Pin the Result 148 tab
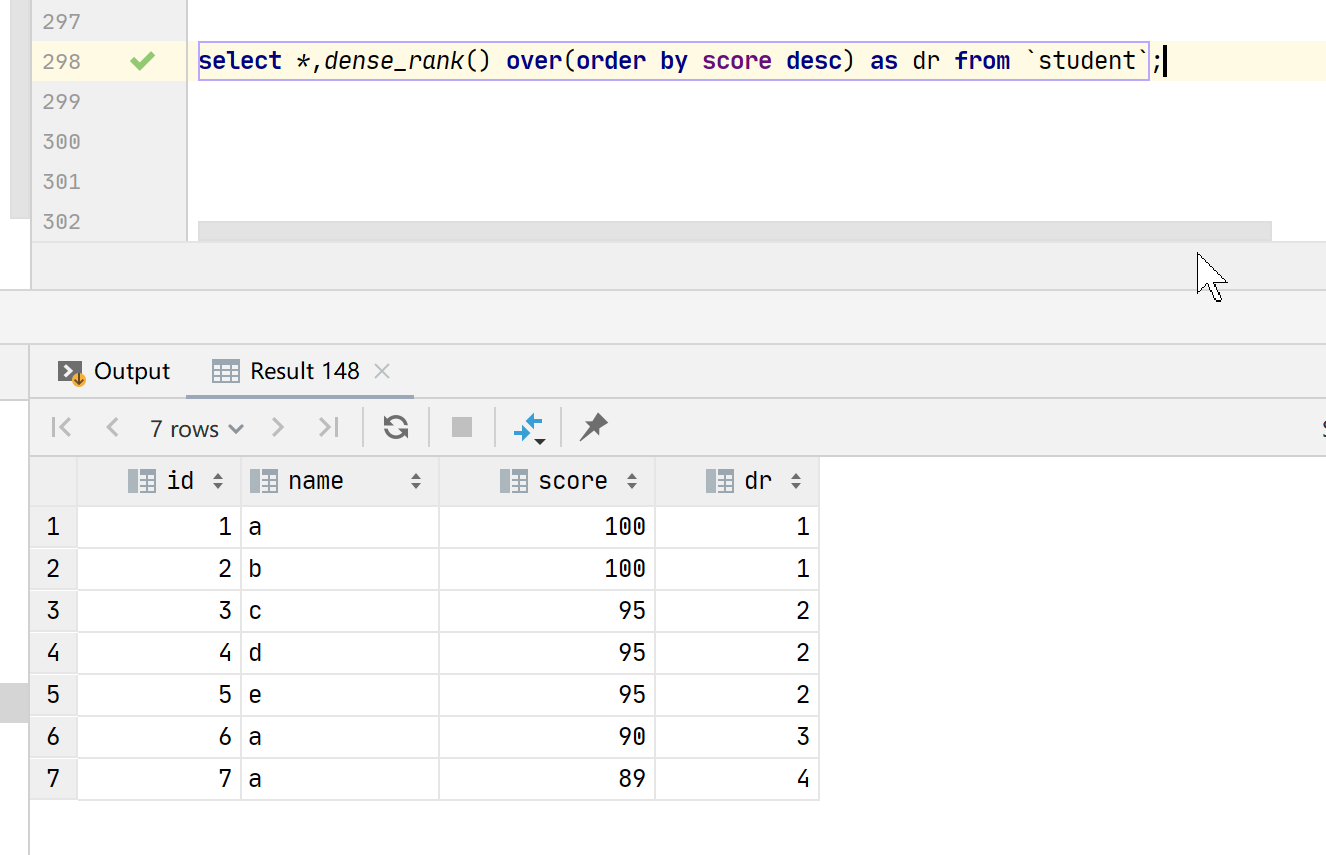 pyautogui.click(x=593, y=428)
